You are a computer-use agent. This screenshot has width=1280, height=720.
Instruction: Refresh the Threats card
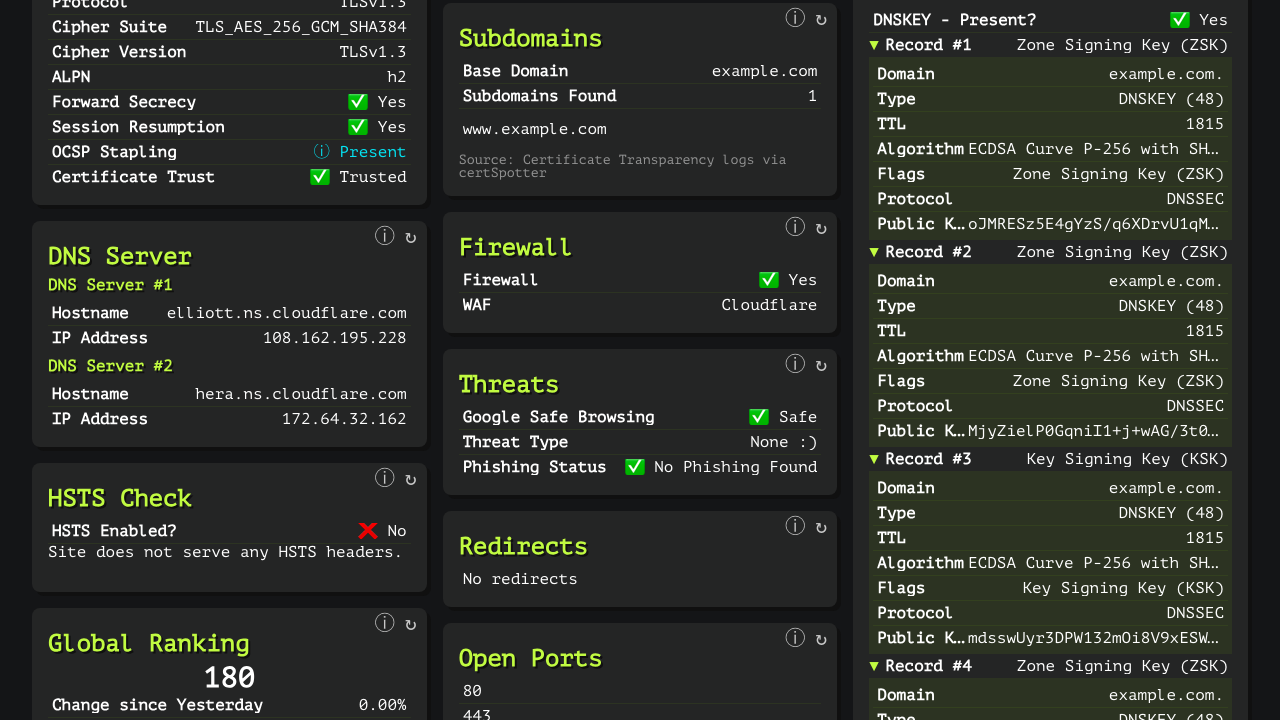(821, 365)
